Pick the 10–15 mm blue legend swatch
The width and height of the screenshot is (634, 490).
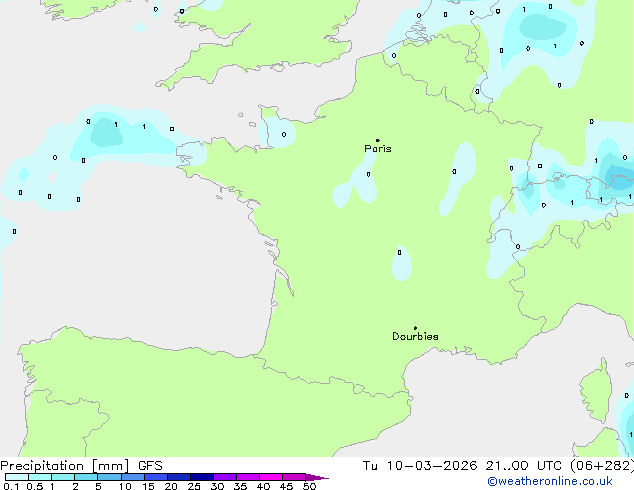[133, 477]
